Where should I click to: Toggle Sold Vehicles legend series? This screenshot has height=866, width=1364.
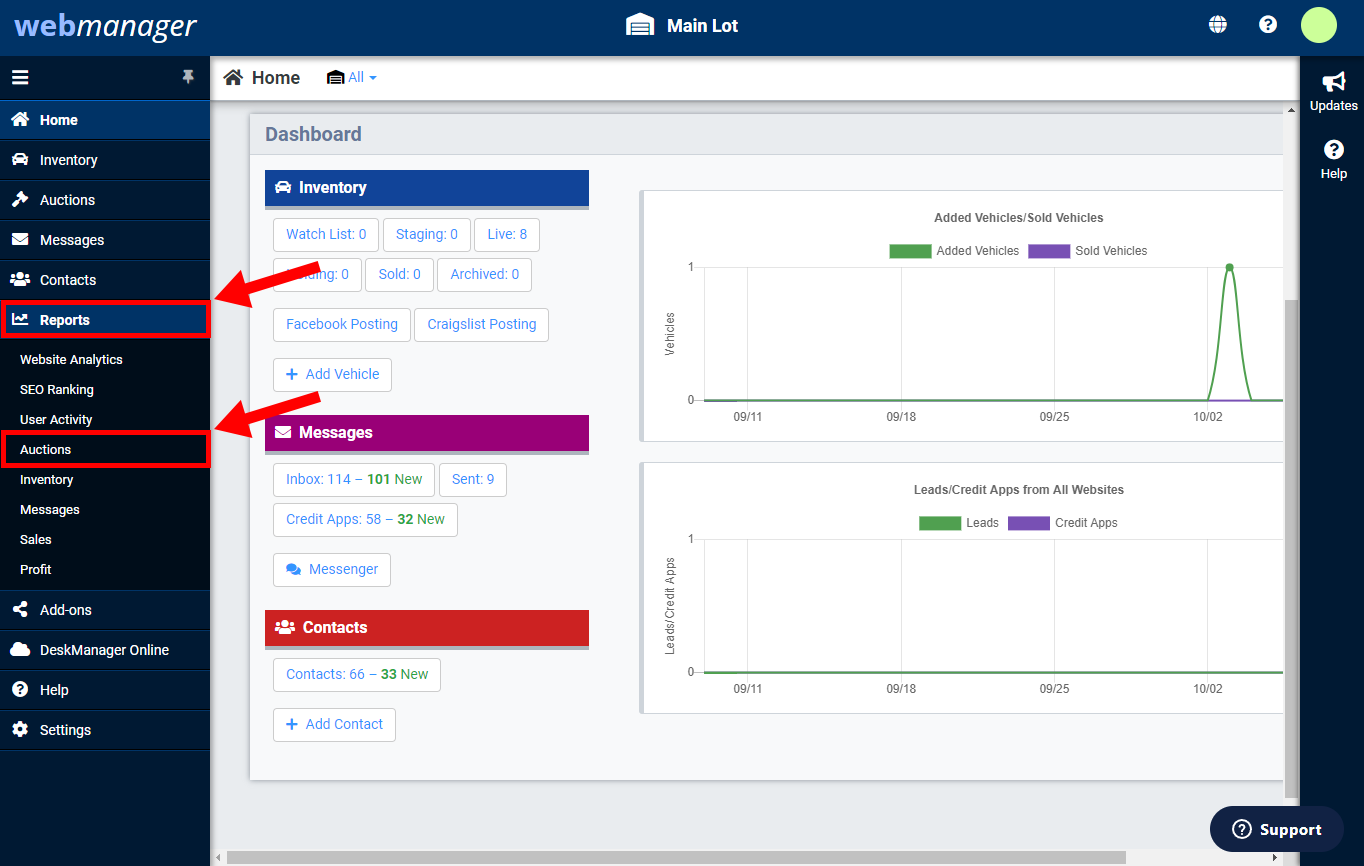pyautogui.click(x=1087, y=251)
